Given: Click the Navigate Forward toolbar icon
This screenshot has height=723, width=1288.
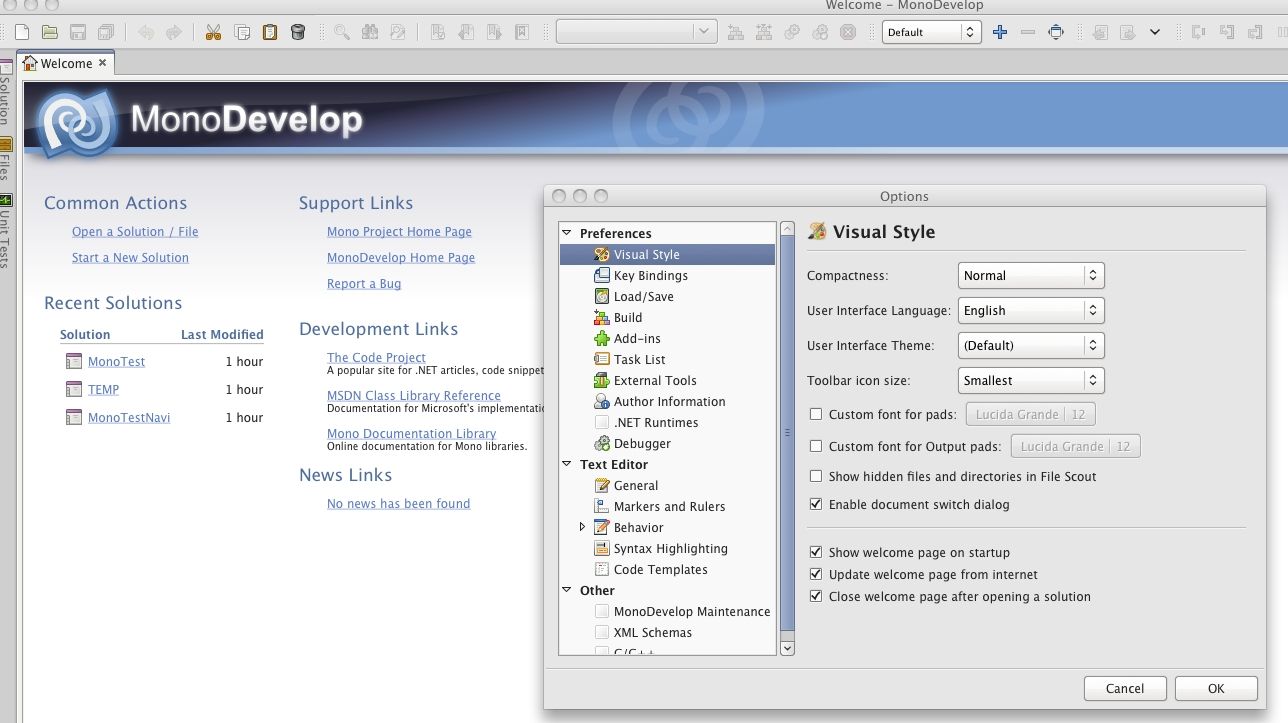Looking at the screenshot, I should (1128, 32).
